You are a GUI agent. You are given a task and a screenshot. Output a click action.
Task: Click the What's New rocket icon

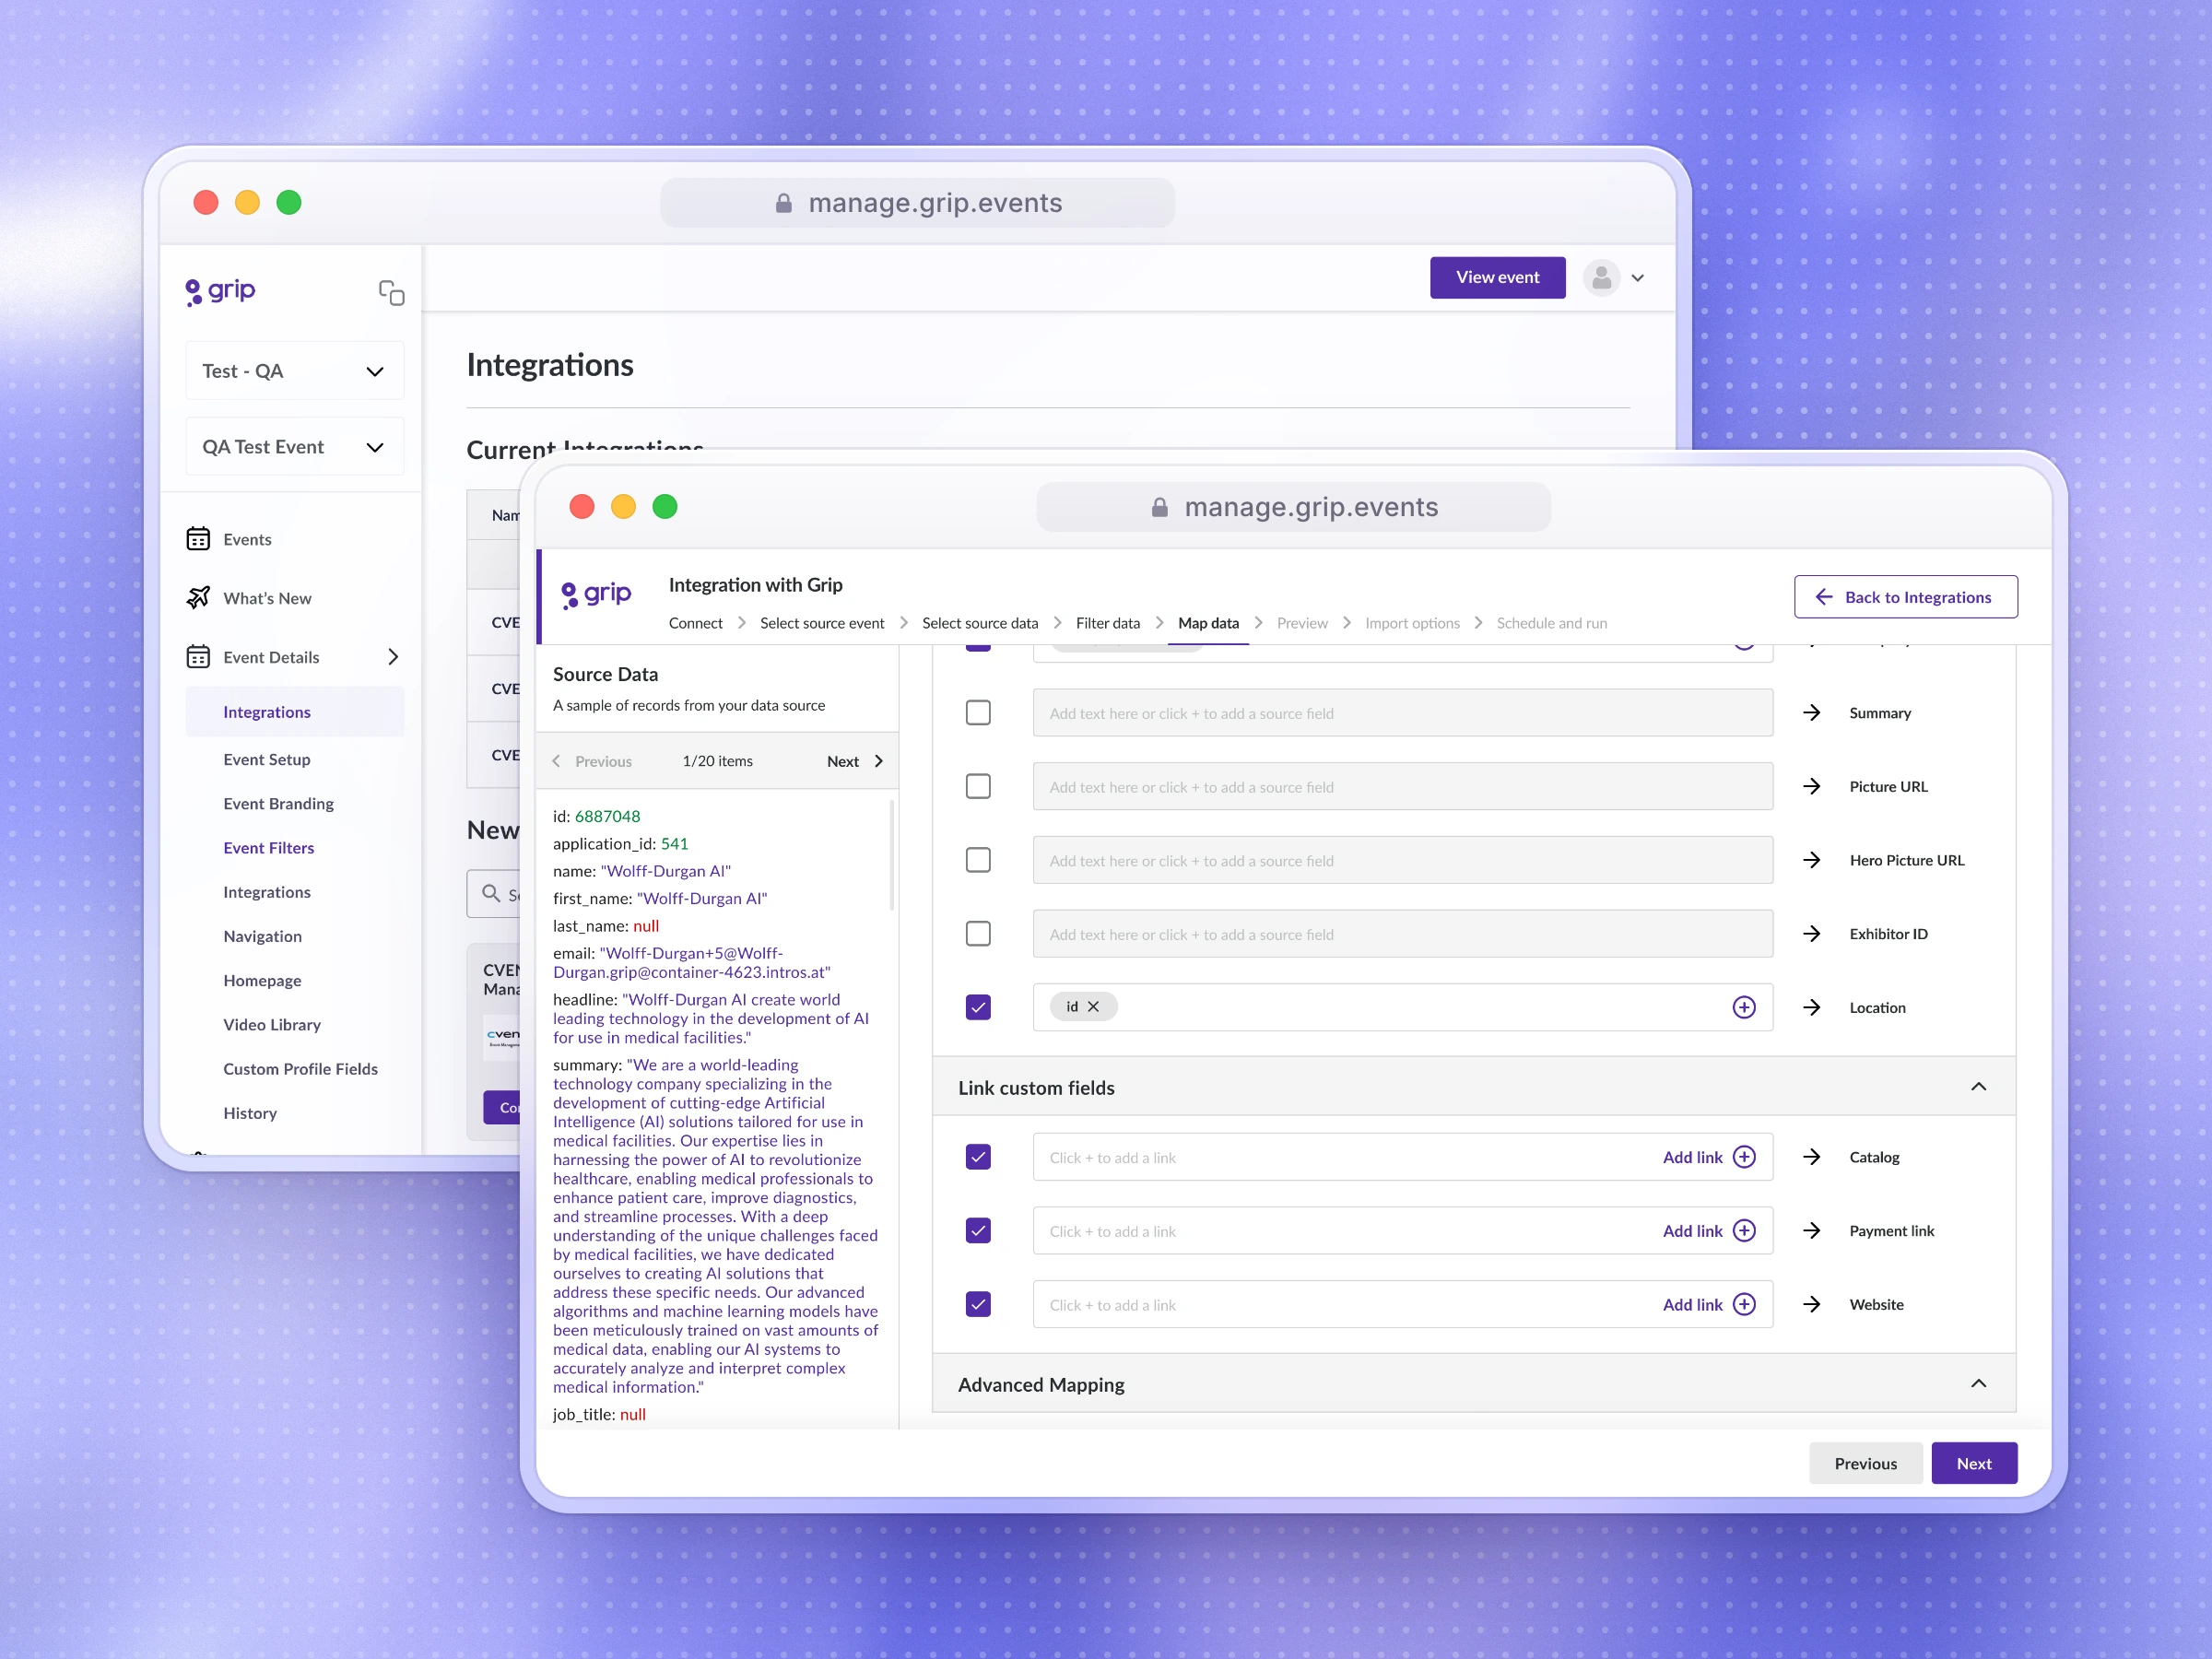(198, 597)
